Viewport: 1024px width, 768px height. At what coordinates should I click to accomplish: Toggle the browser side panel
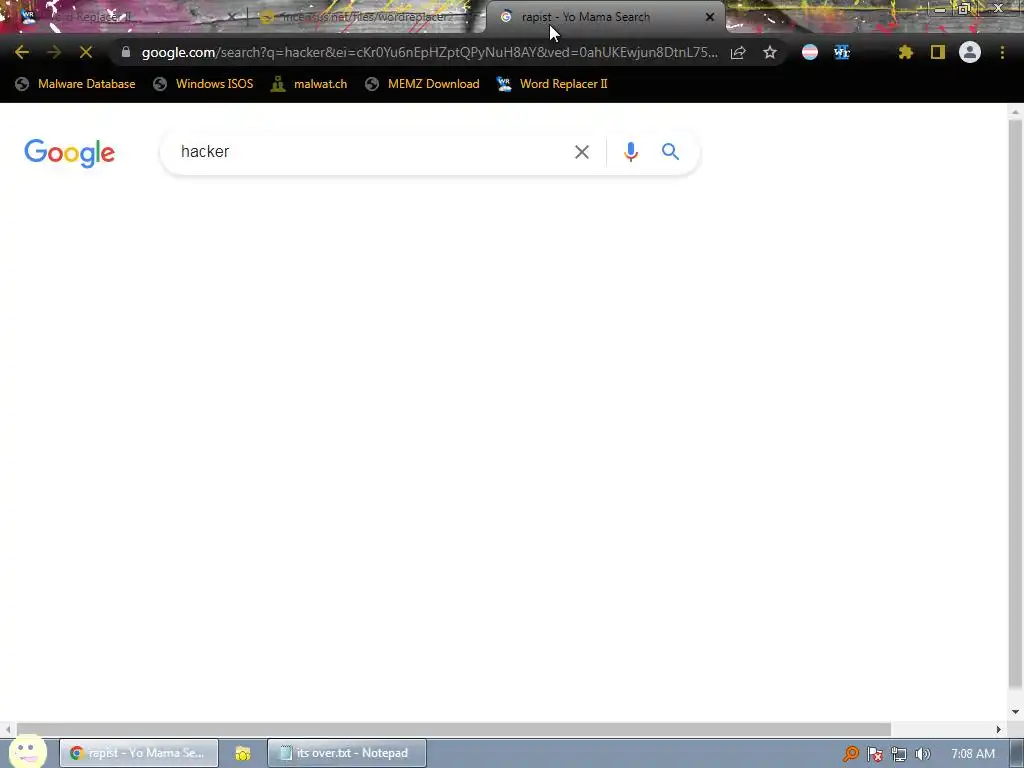coord(938,52)
